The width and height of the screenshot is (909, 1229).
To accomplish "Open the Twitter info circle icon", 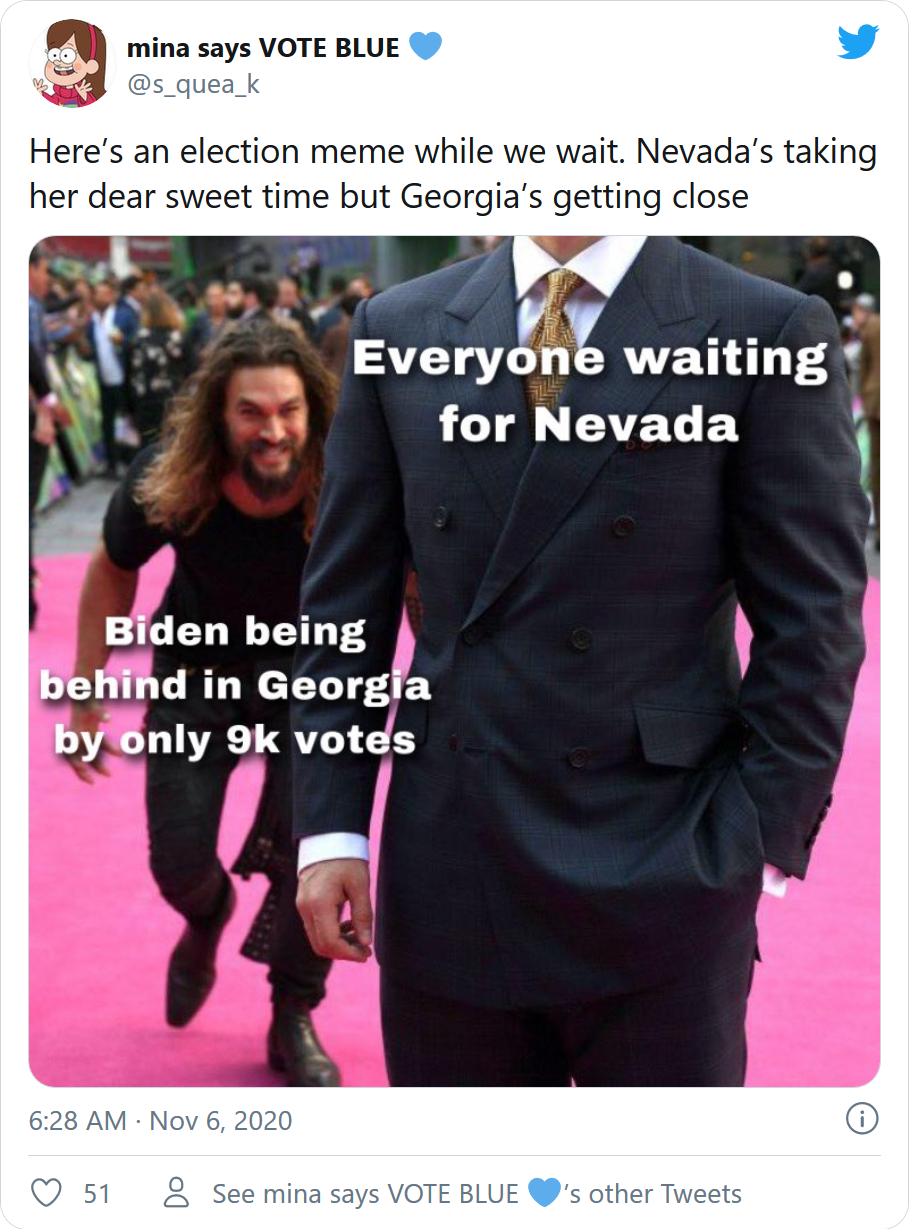I will coord(862,1119).
